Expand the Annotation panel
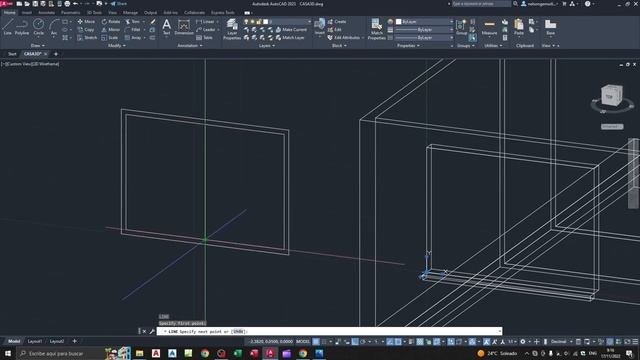 click(190, 46)
